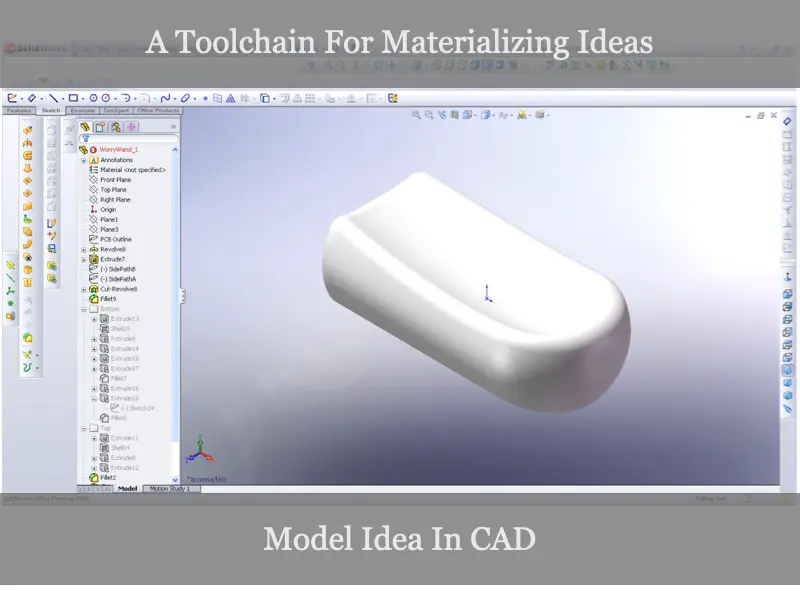Click the feature tree scroll down arrow
The height and width of the screenshot is (600, 800).
tap(175, 480)
